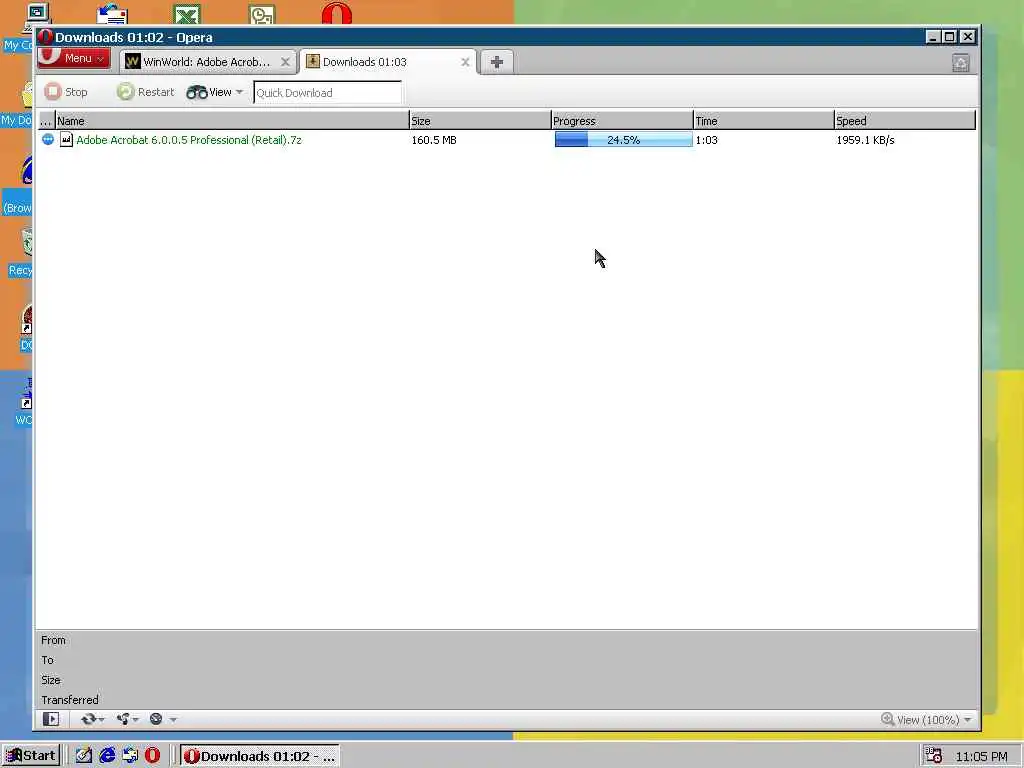Click the 1959.1 KB/s speed value

coord(865,140)
